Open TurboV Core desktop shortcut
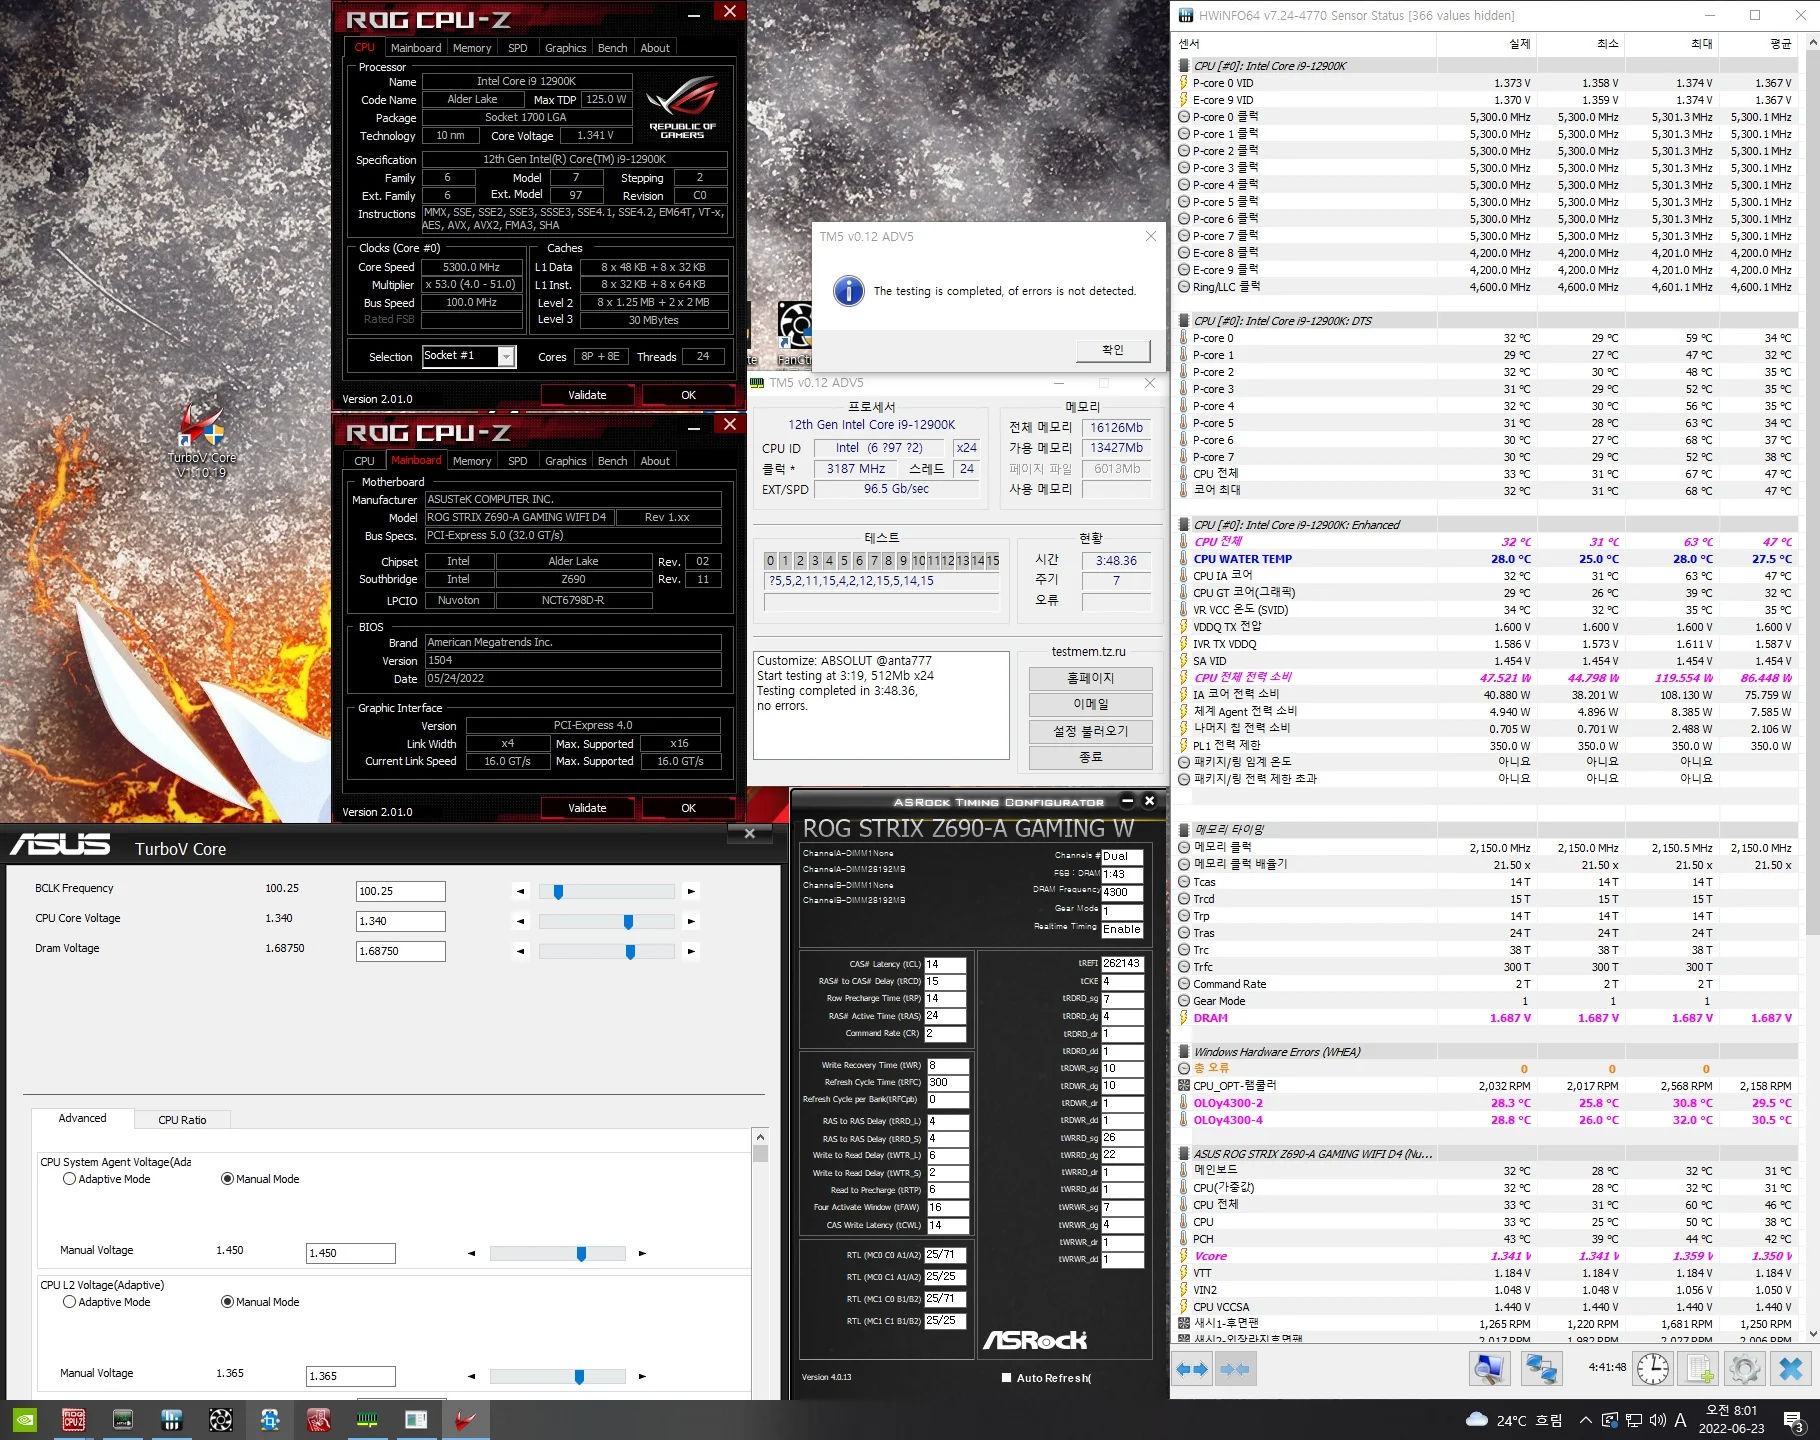Screen dimensions: 1820x1440 pyautogui.click(x=202, y=440)
